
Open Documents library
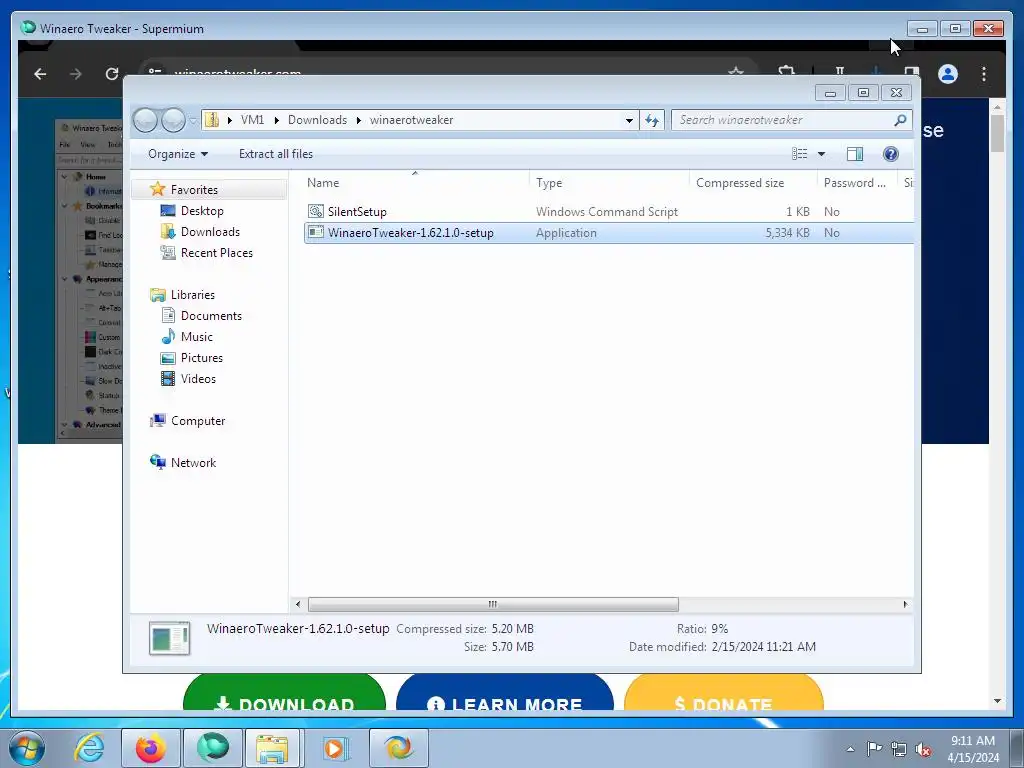[x=211, y=315]
